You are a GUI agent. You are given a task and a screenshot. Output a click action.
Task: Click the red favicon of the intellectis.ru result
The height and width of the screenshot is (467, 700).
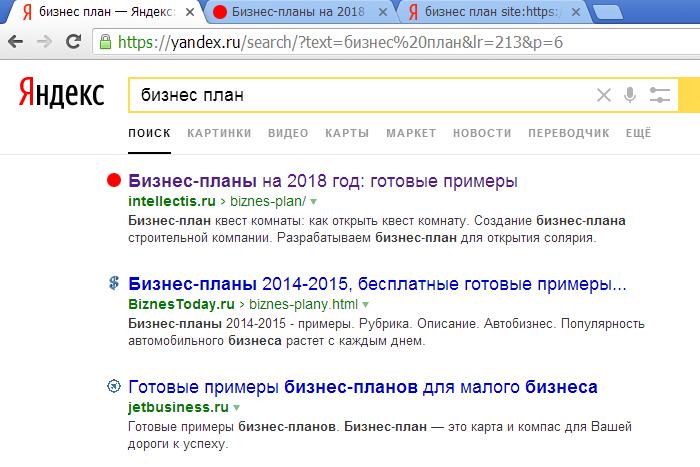[113, 181]
